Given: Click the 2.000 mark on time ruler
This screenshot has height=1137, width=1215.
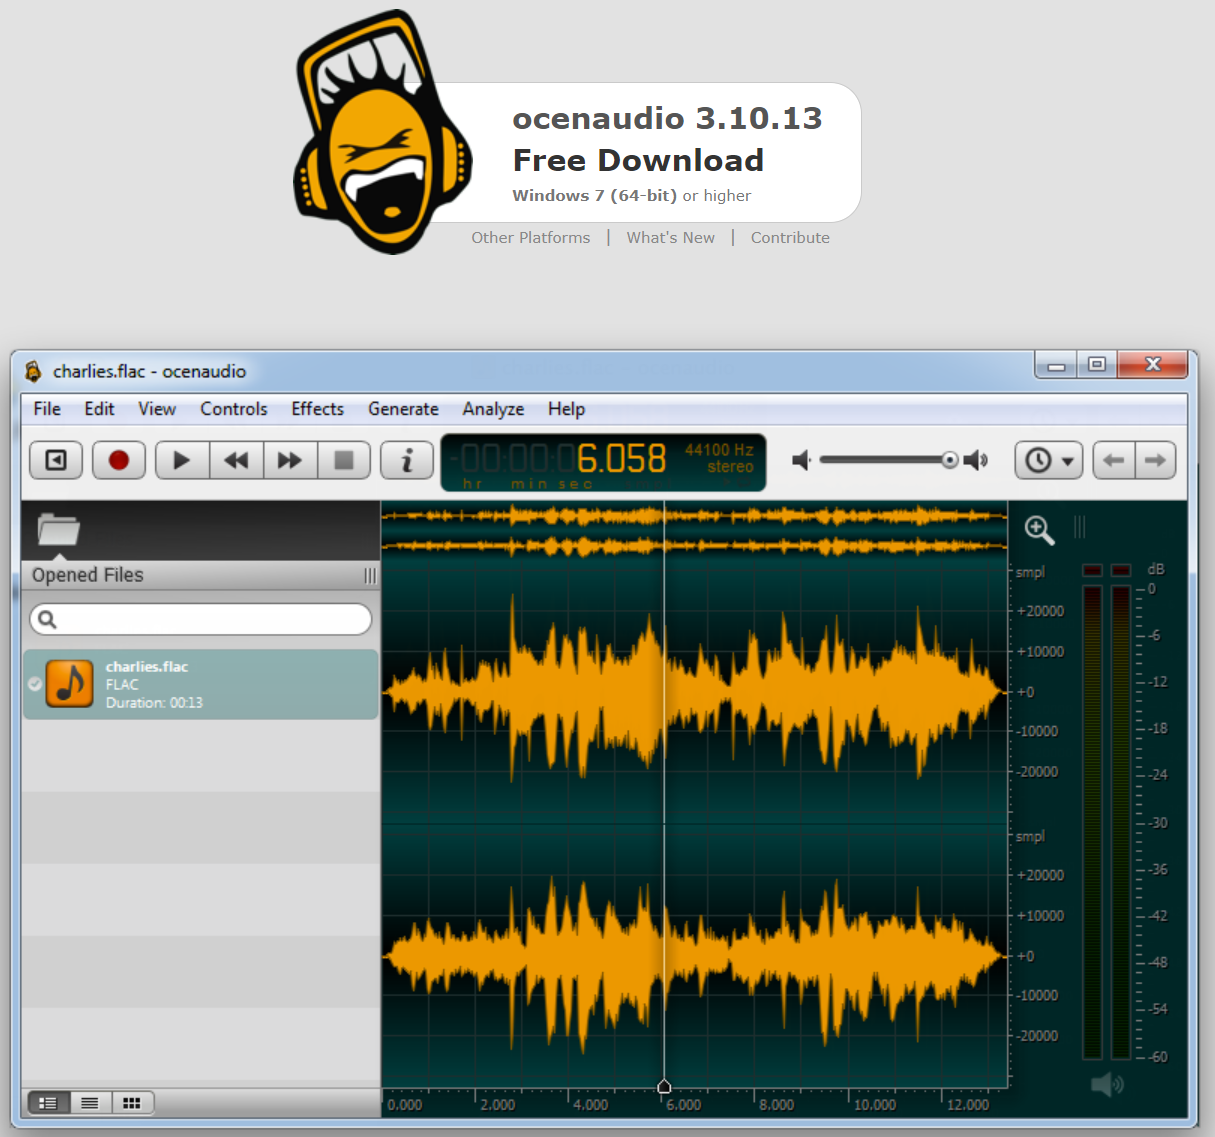Looking at the screenshot, I should click(x=497, y=1105).
